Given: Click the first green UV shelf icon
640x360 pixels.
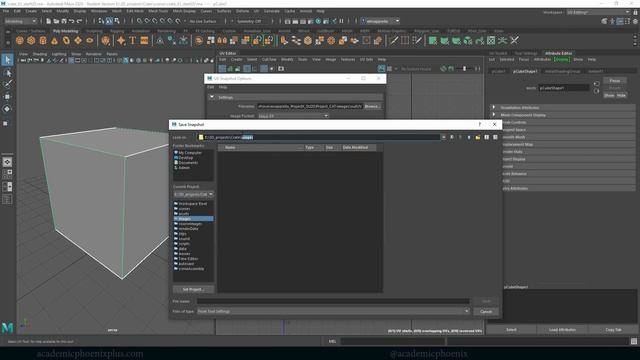Looking at the screenshot, I should coord(432,40).
